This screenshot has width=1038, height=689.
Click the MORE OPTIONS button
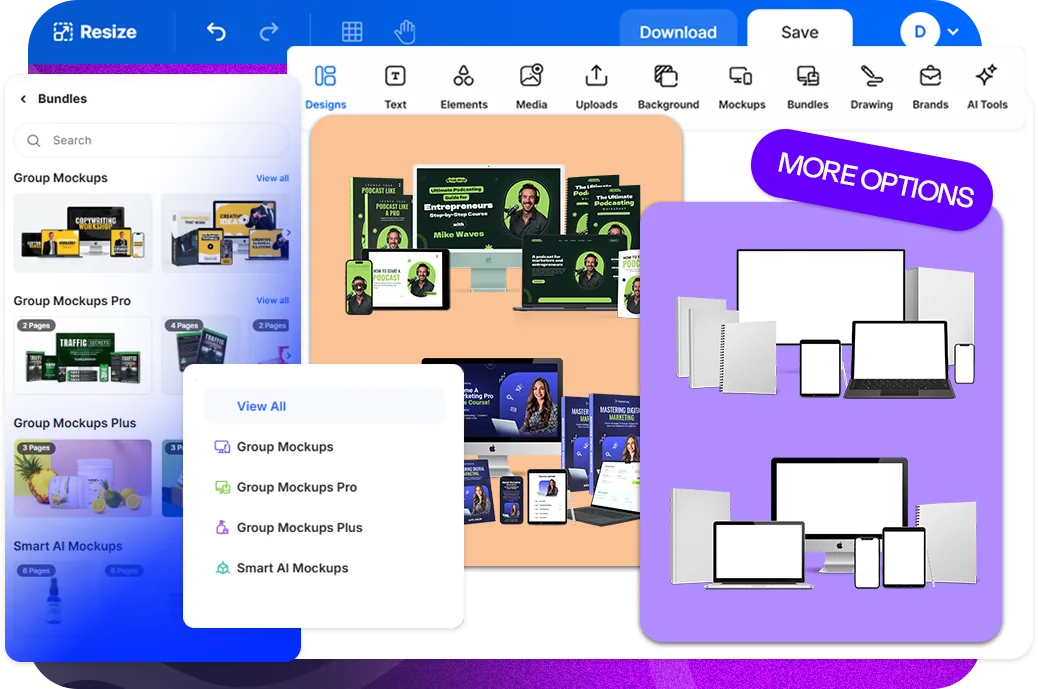873,179
